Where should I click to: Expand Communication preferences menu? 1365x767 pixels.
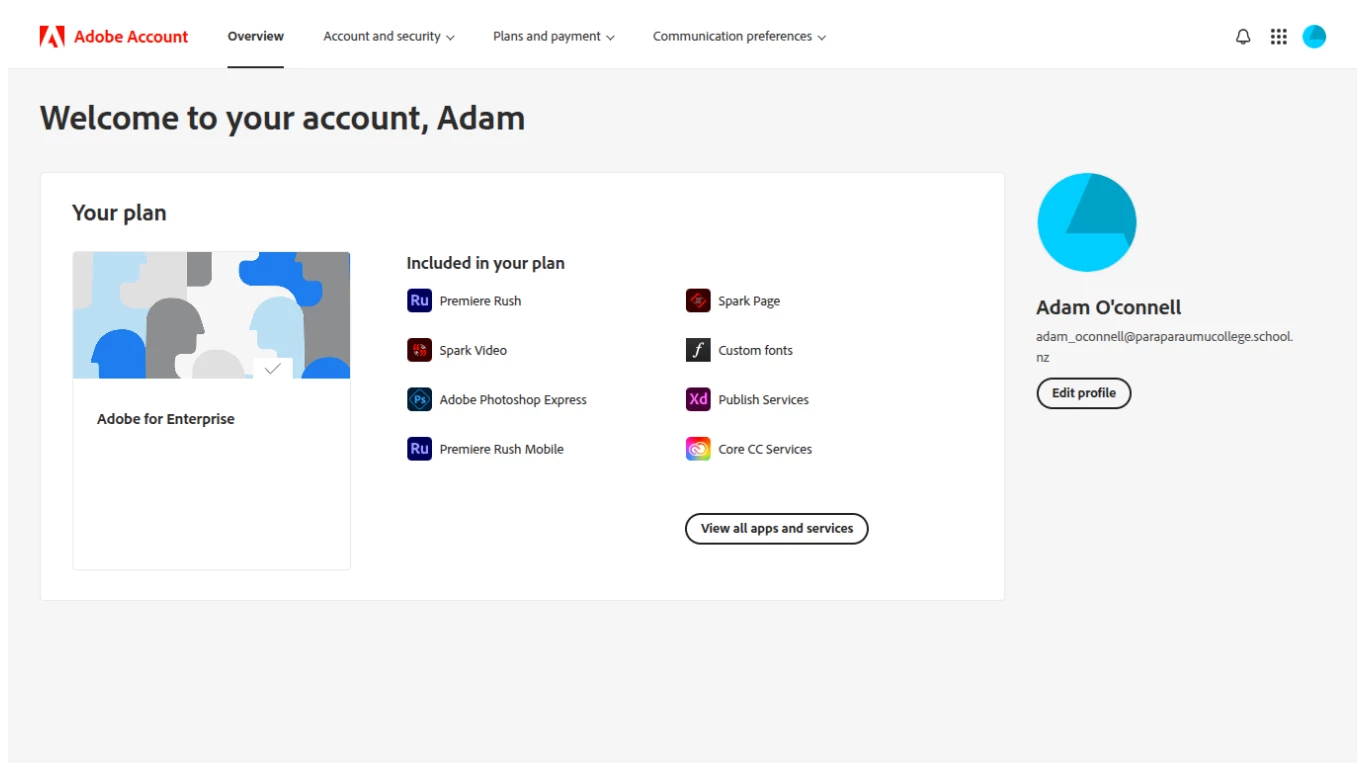coord(740,36)
